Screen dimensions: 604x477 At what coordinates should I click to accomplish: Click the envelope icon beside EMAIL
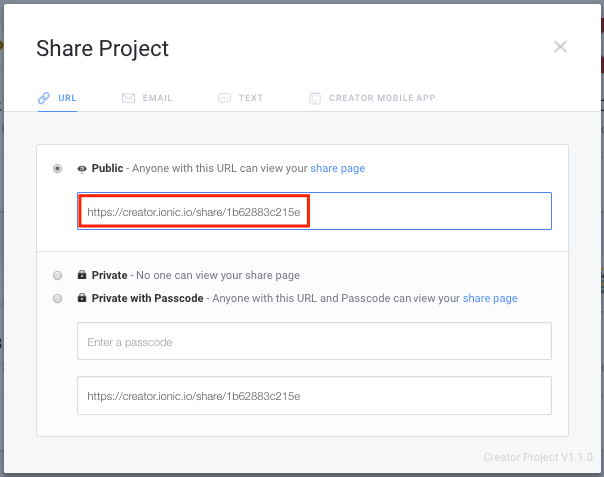[128, 98]
